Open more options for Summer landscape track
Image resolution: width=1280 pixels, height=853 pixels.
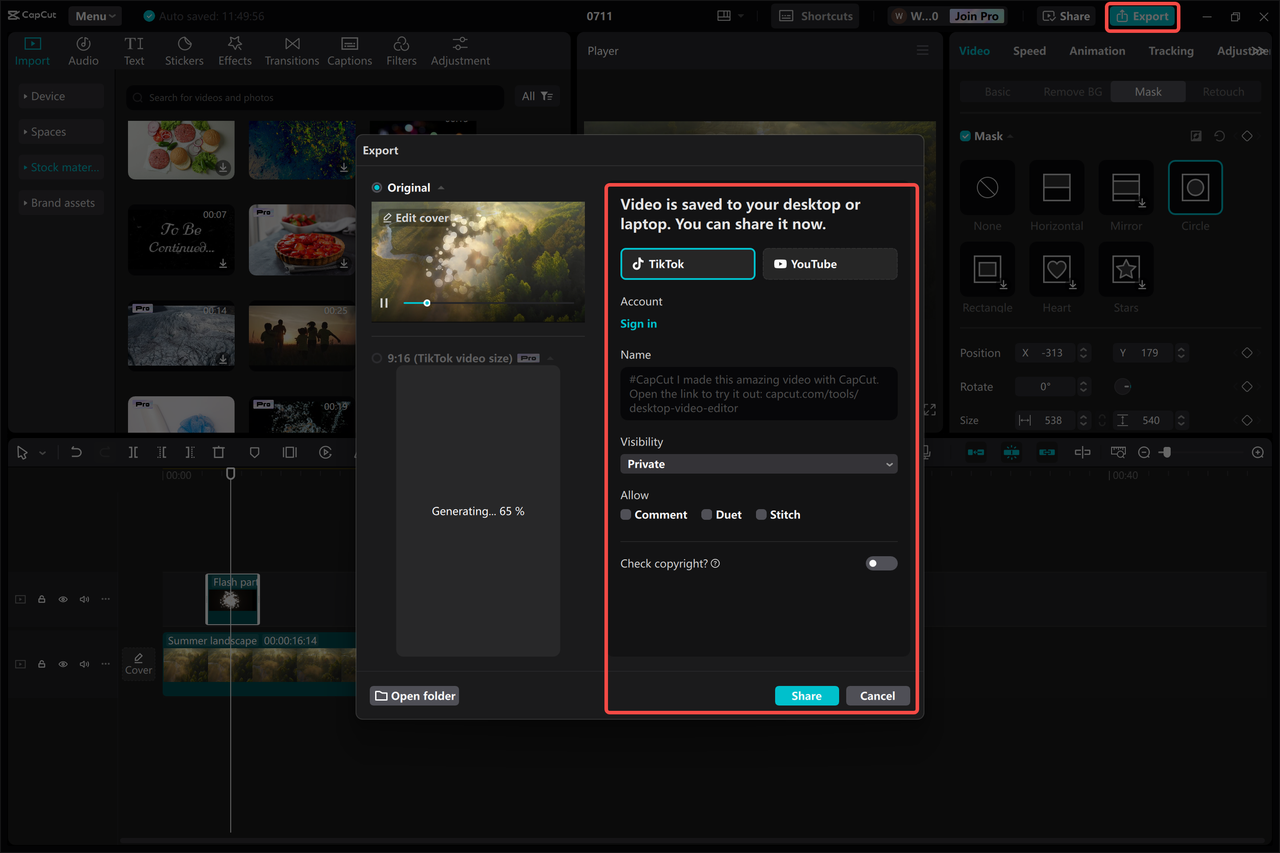(x=105, y=664)
